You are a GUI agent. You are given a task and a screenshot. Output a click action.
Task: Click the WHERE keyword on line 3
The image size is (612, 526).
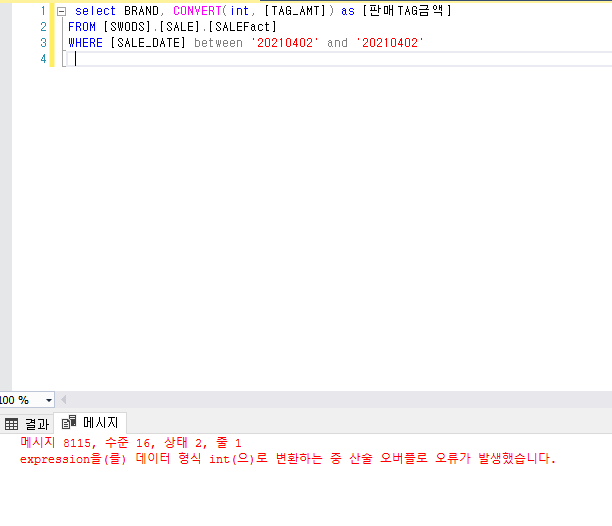(x=85, y=43)
